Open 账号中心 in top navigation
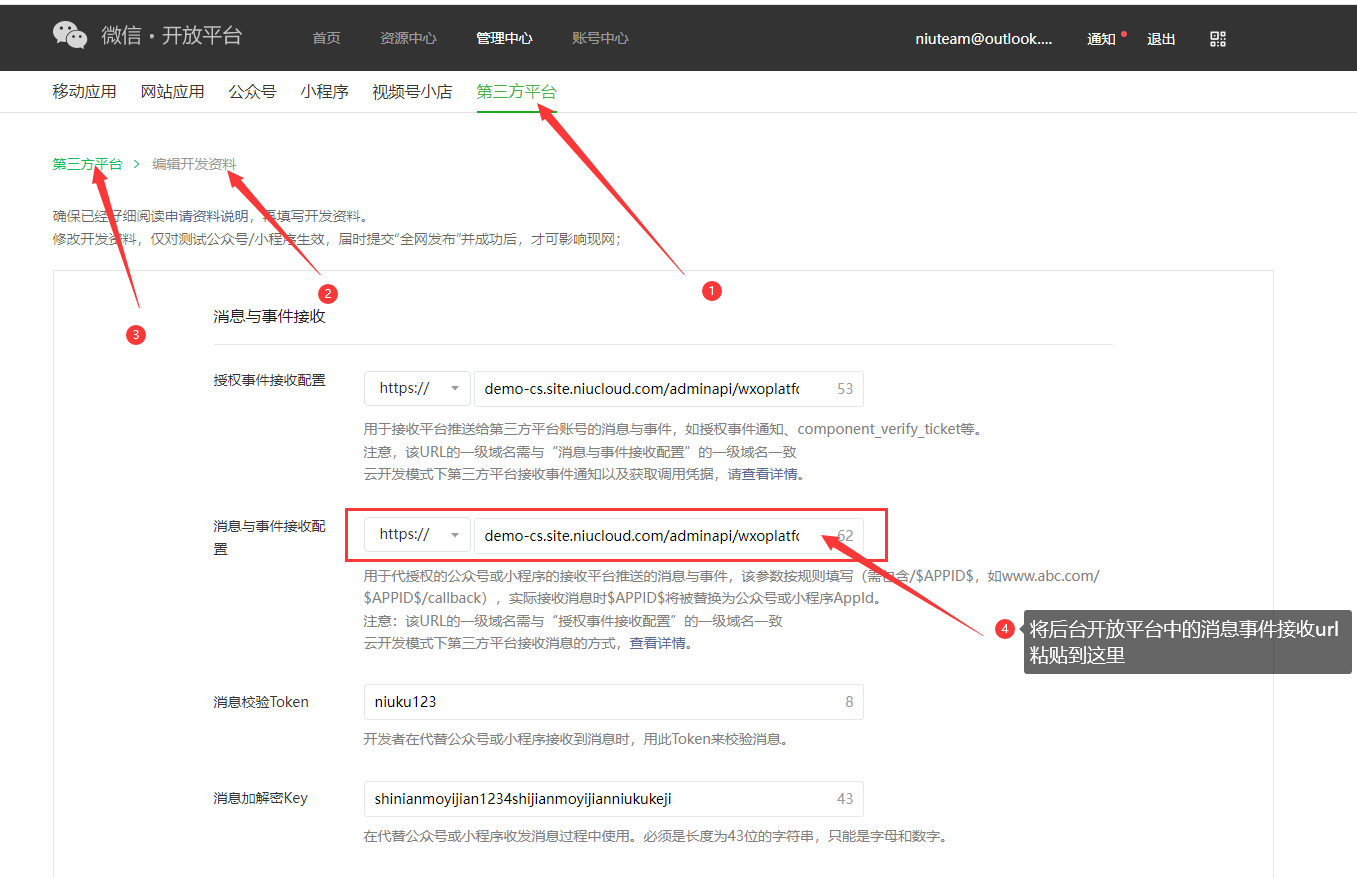 600,38
